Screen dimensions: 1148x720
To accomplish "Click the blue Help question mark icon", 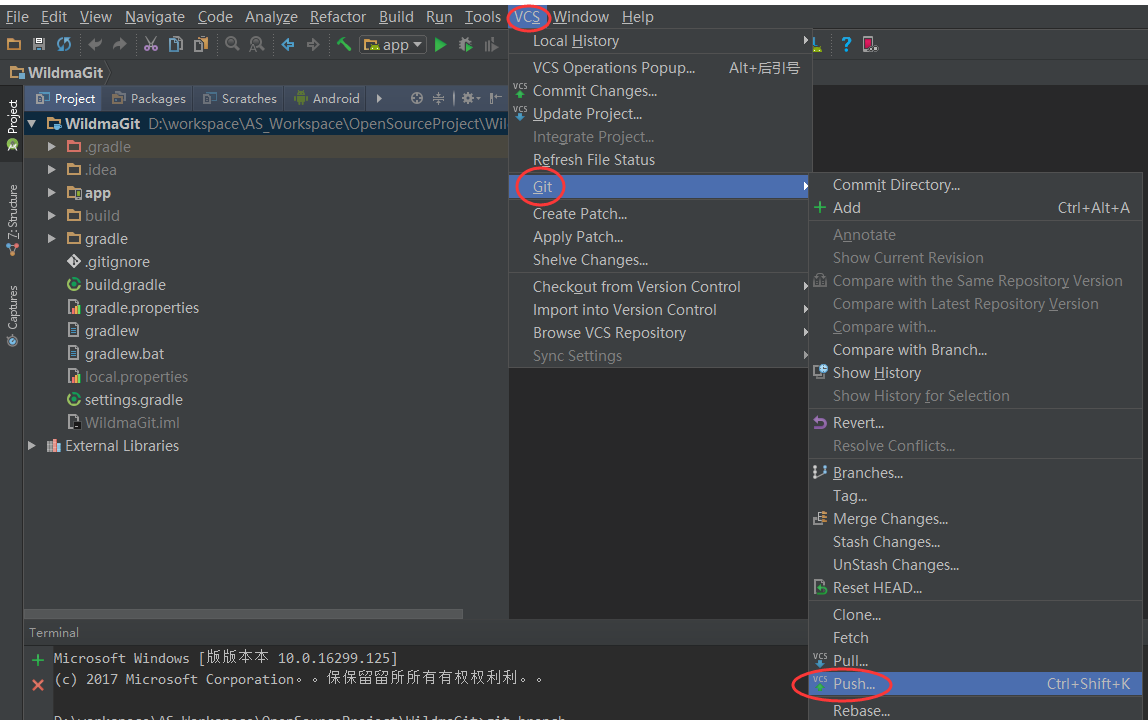I will click(846, 45).
